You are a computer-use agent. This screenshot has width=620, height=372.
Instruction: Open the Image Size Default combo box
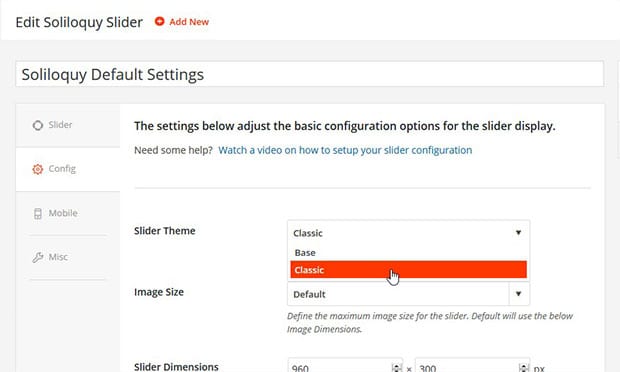pos(408,294)
